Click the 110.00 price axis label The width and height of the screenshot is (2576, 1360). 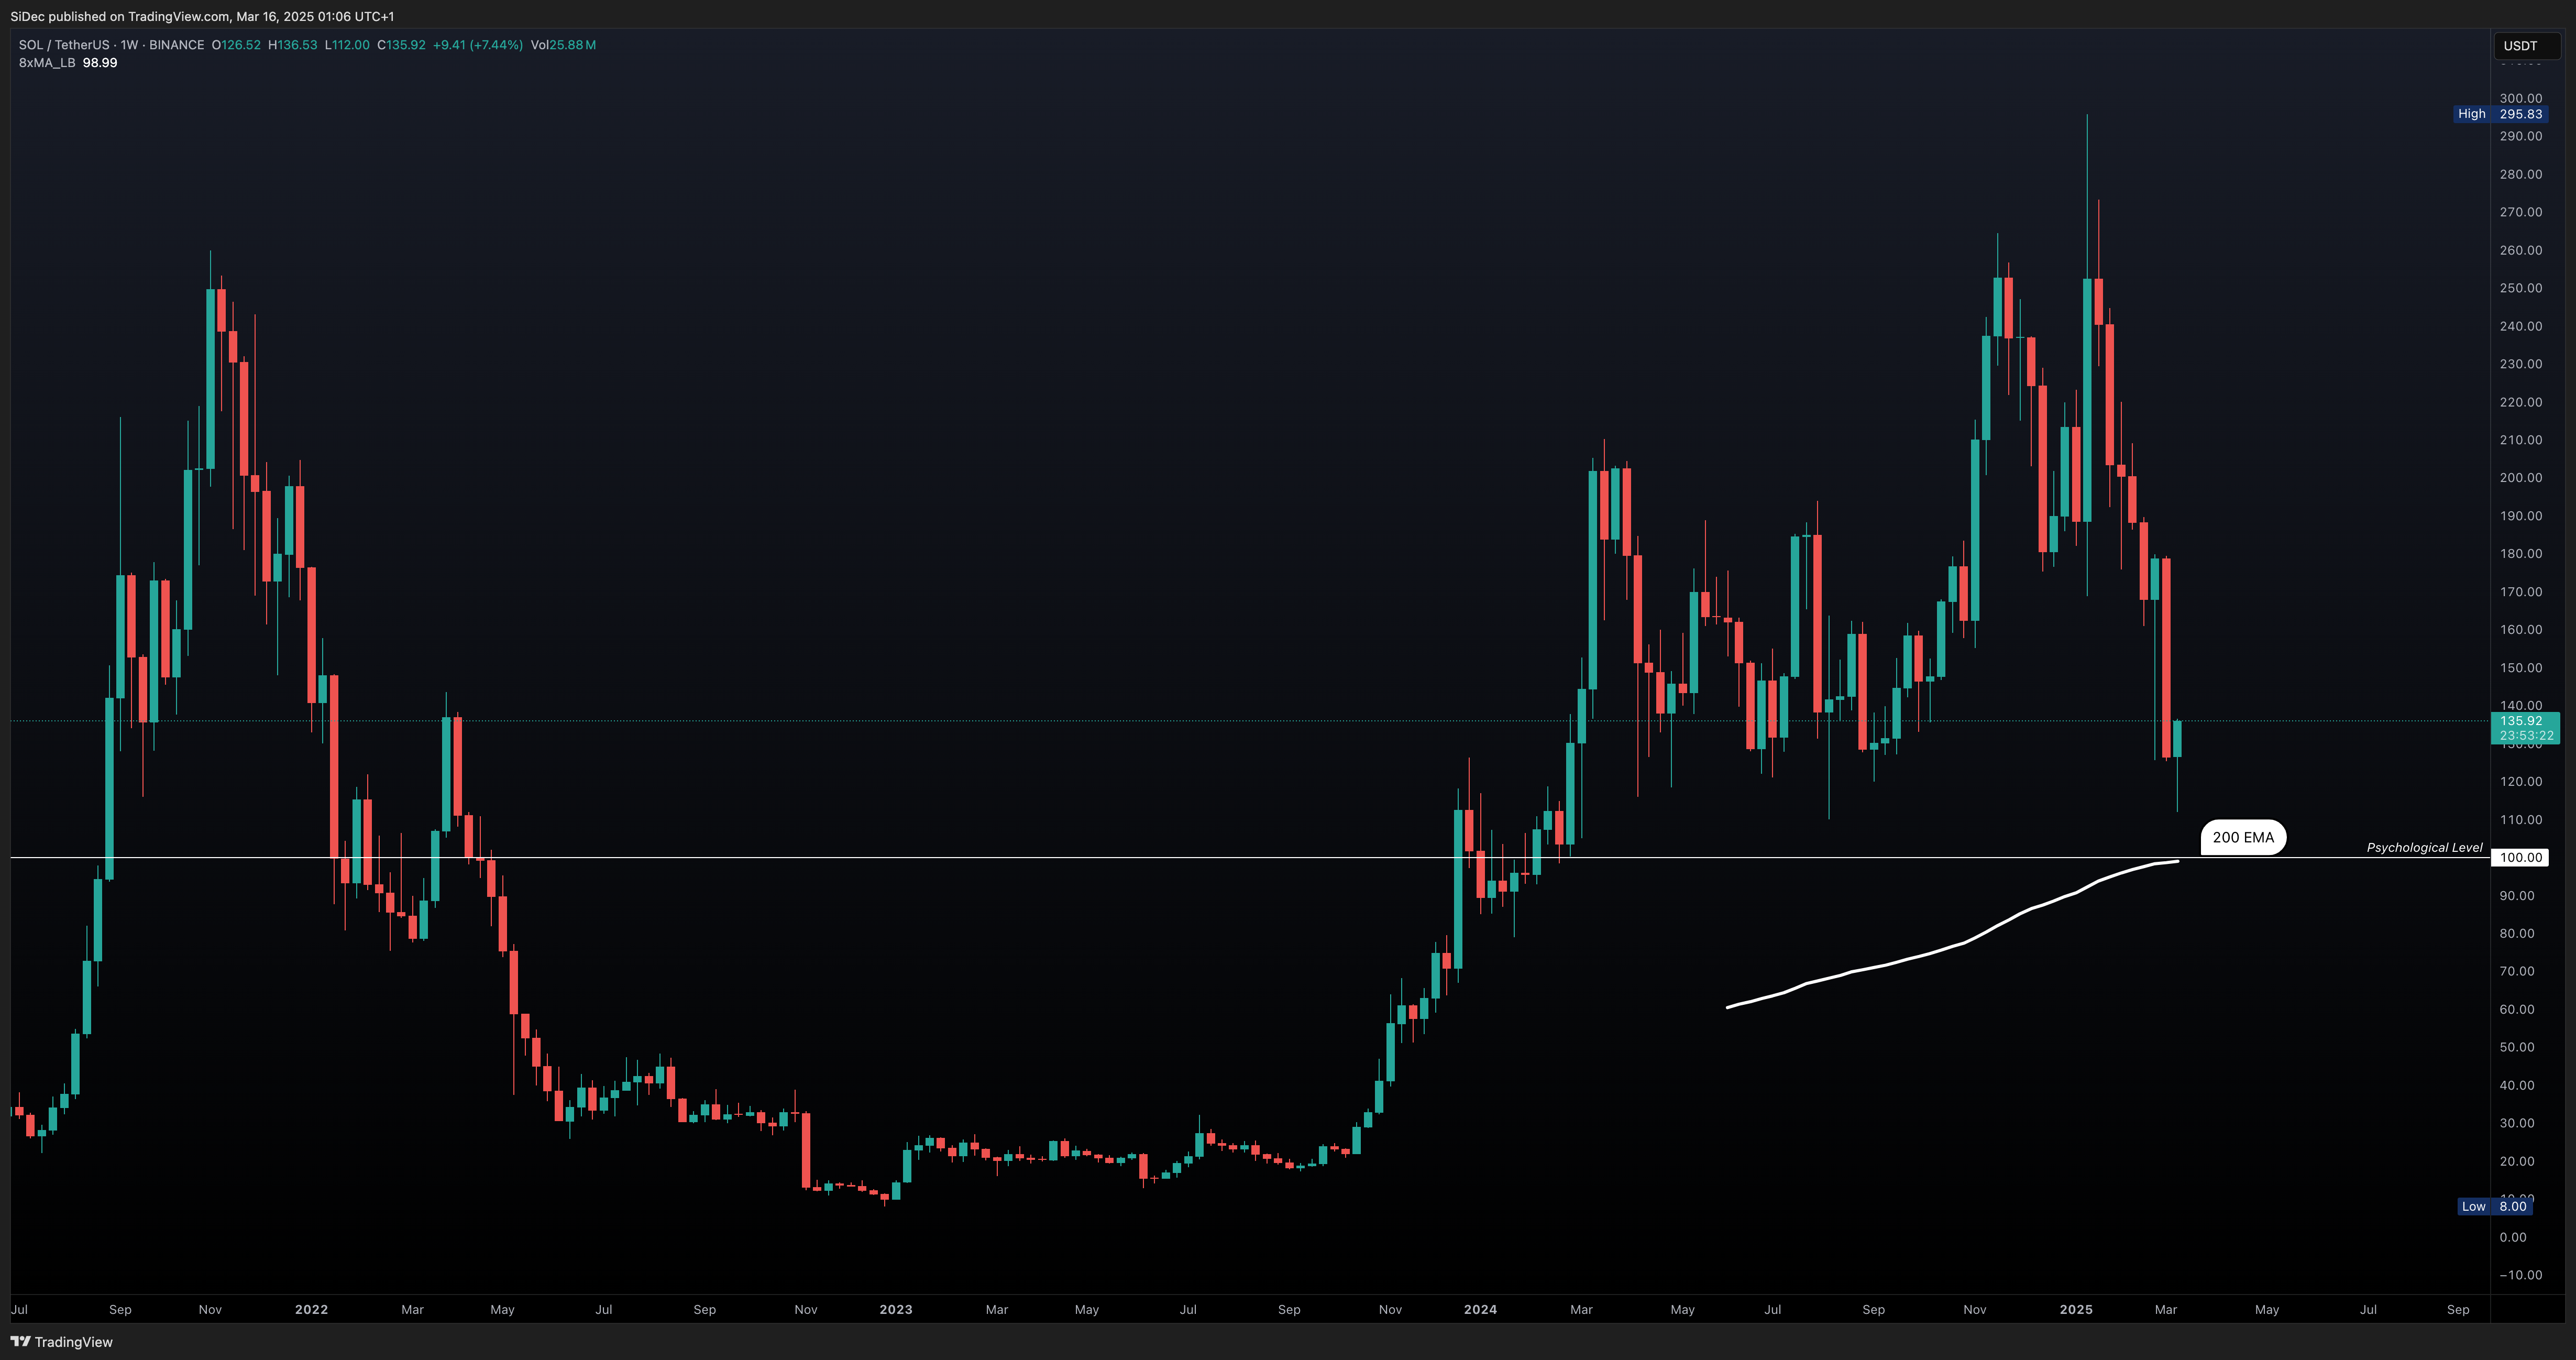2520,820
